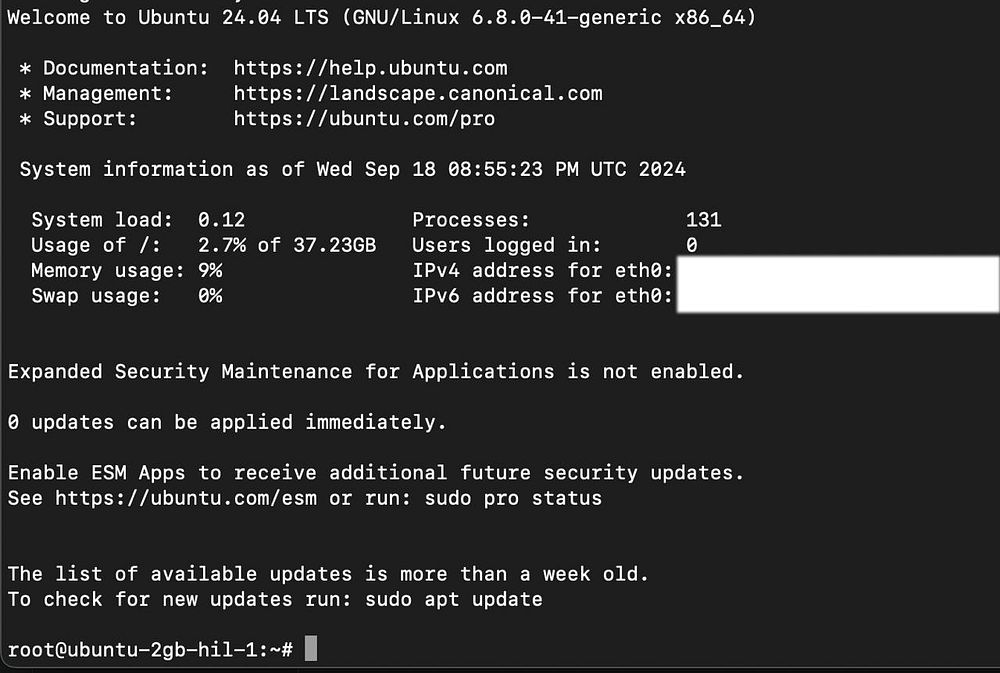The width and height of the screenshot is (1000, 673).
Task: Click the '0 updates can be applied' line
Action: click(x=226, y=422)
